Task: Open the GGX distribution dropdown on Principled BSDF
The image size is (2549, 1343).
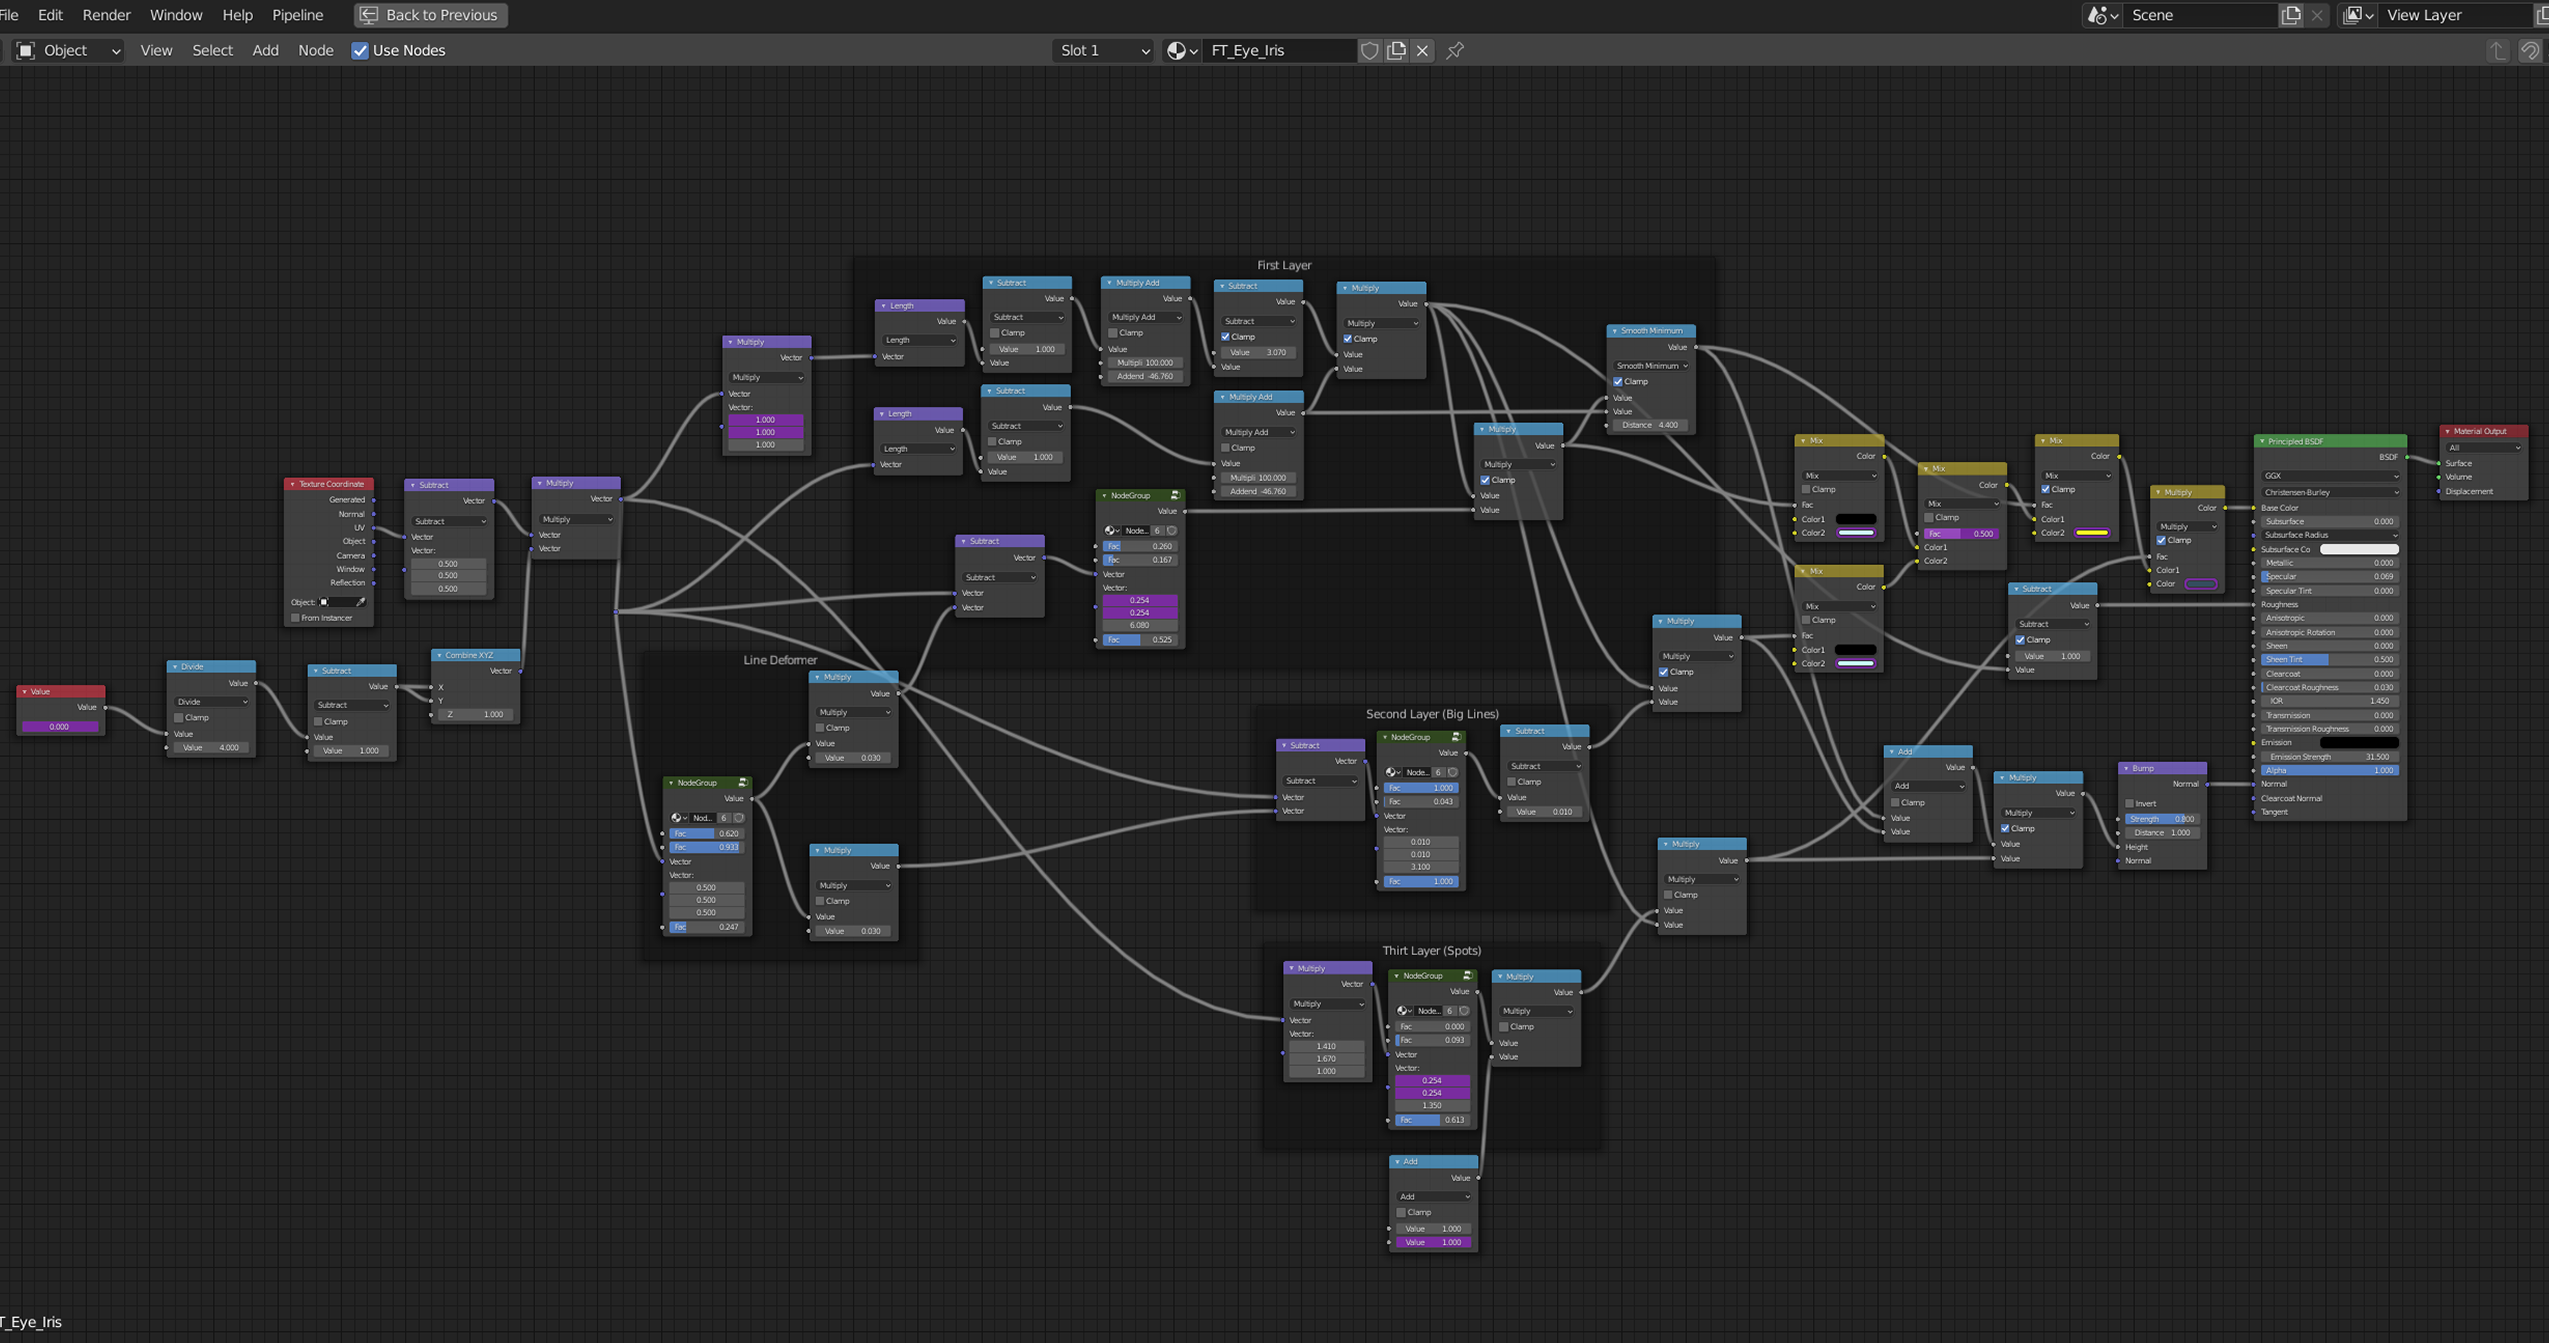Action: tap(2328, 477)
